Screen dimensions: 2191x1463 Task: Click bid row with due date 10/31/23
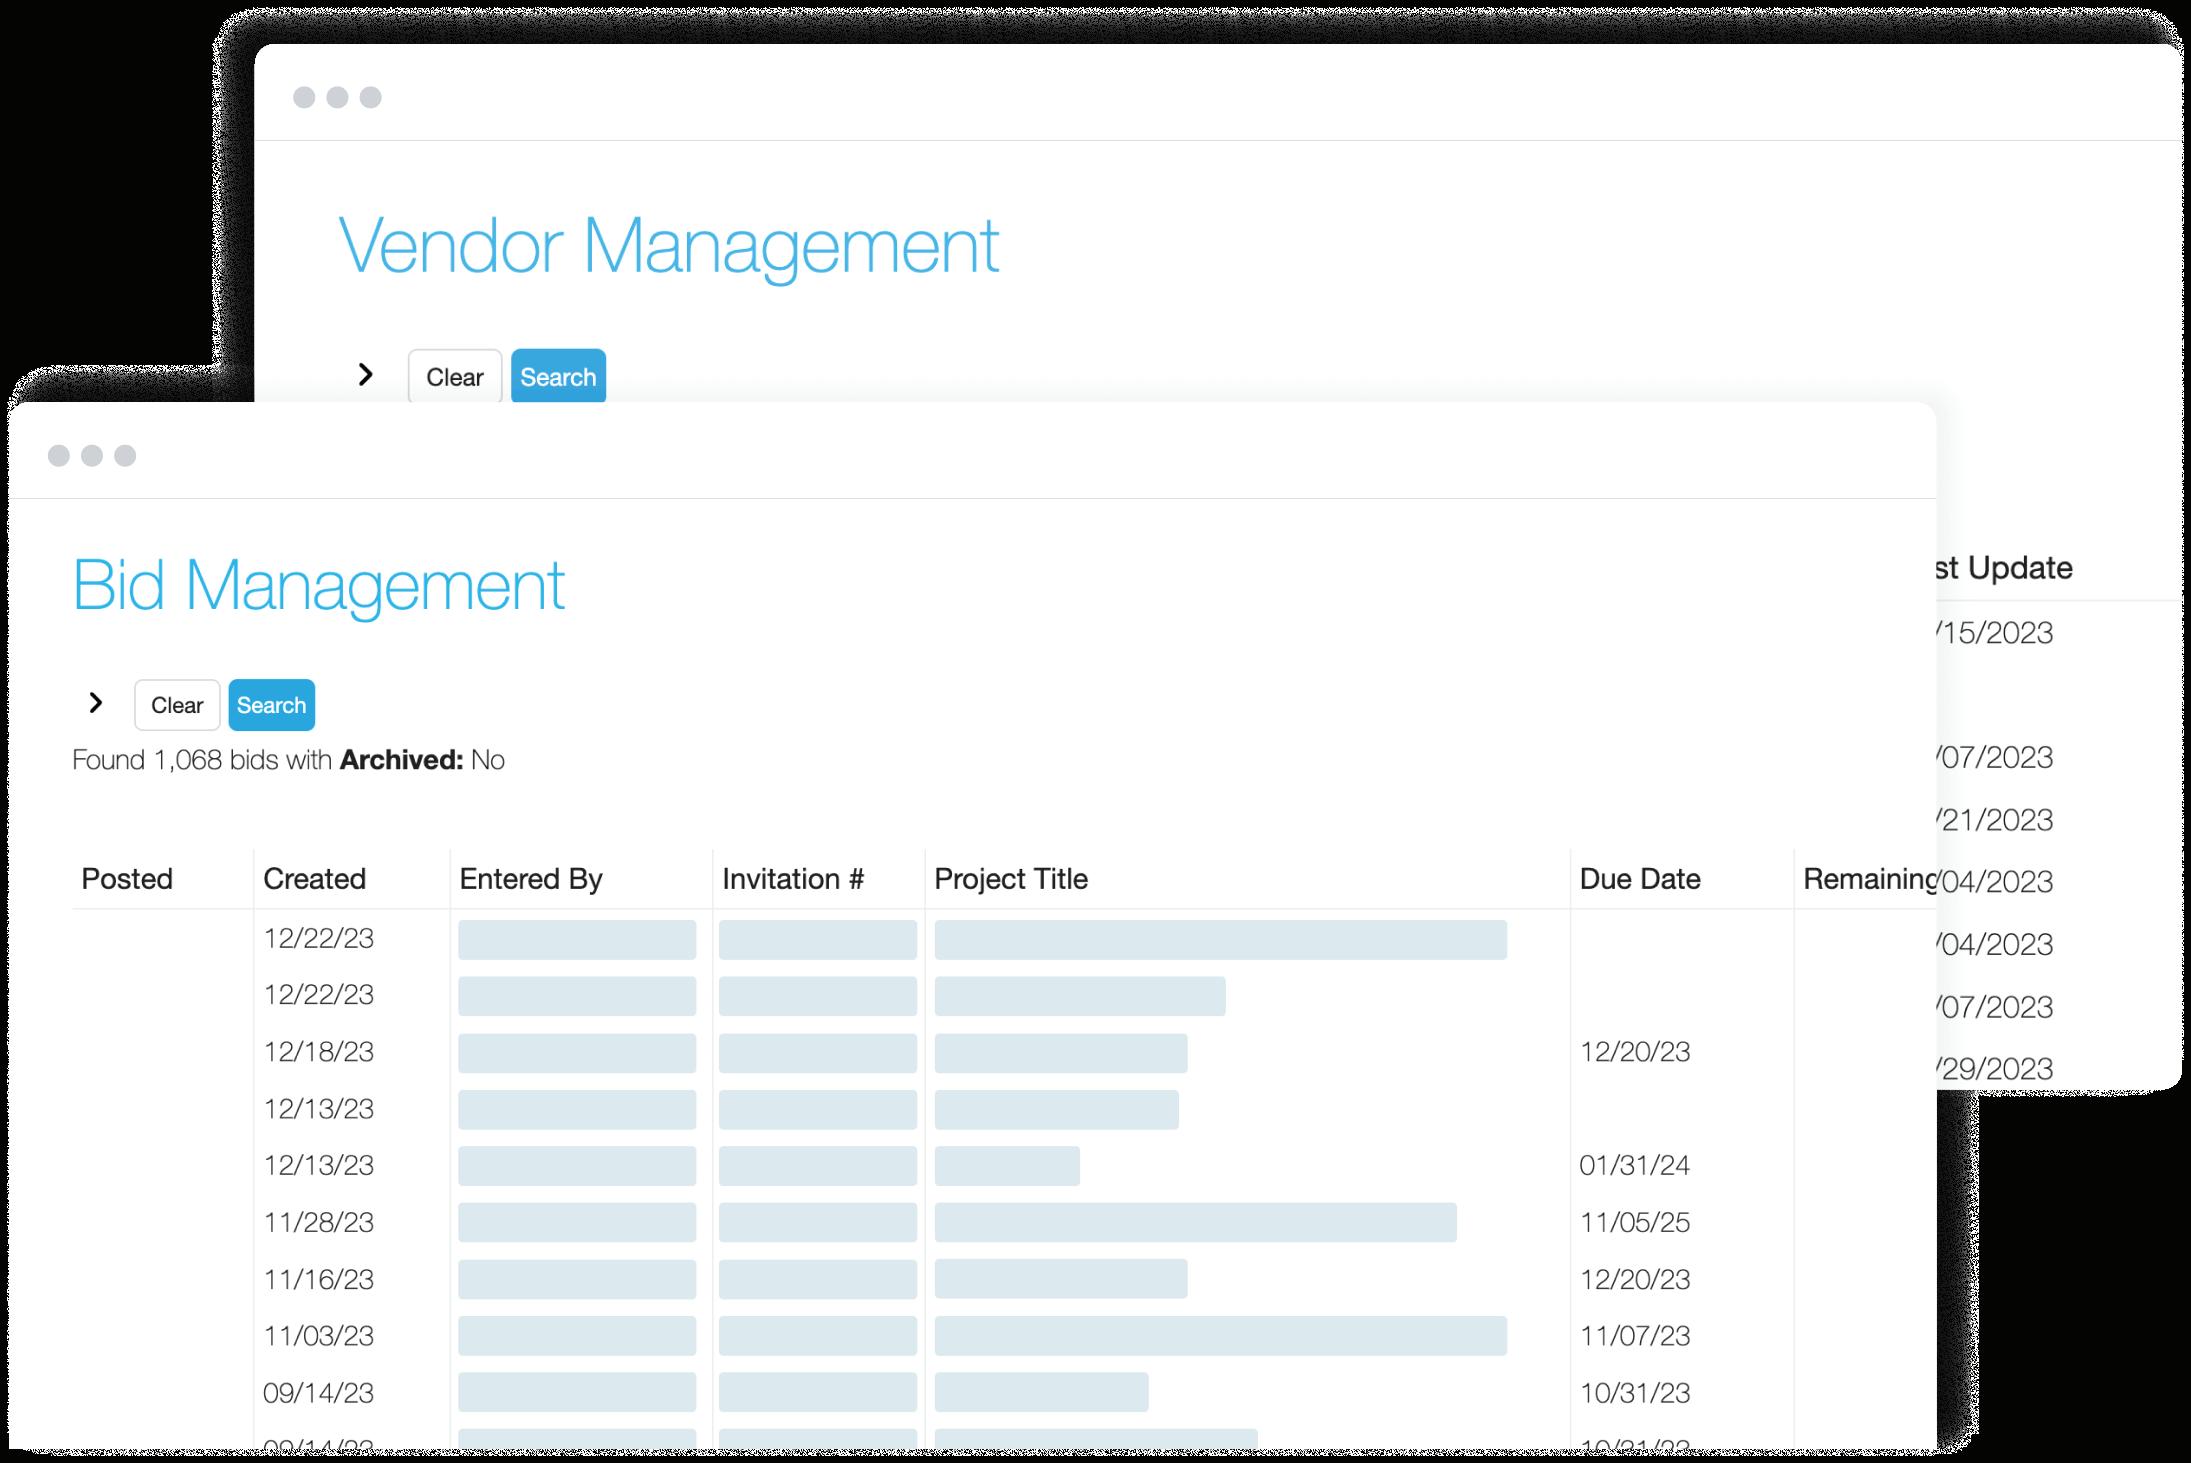(x=1634, y=1393)
